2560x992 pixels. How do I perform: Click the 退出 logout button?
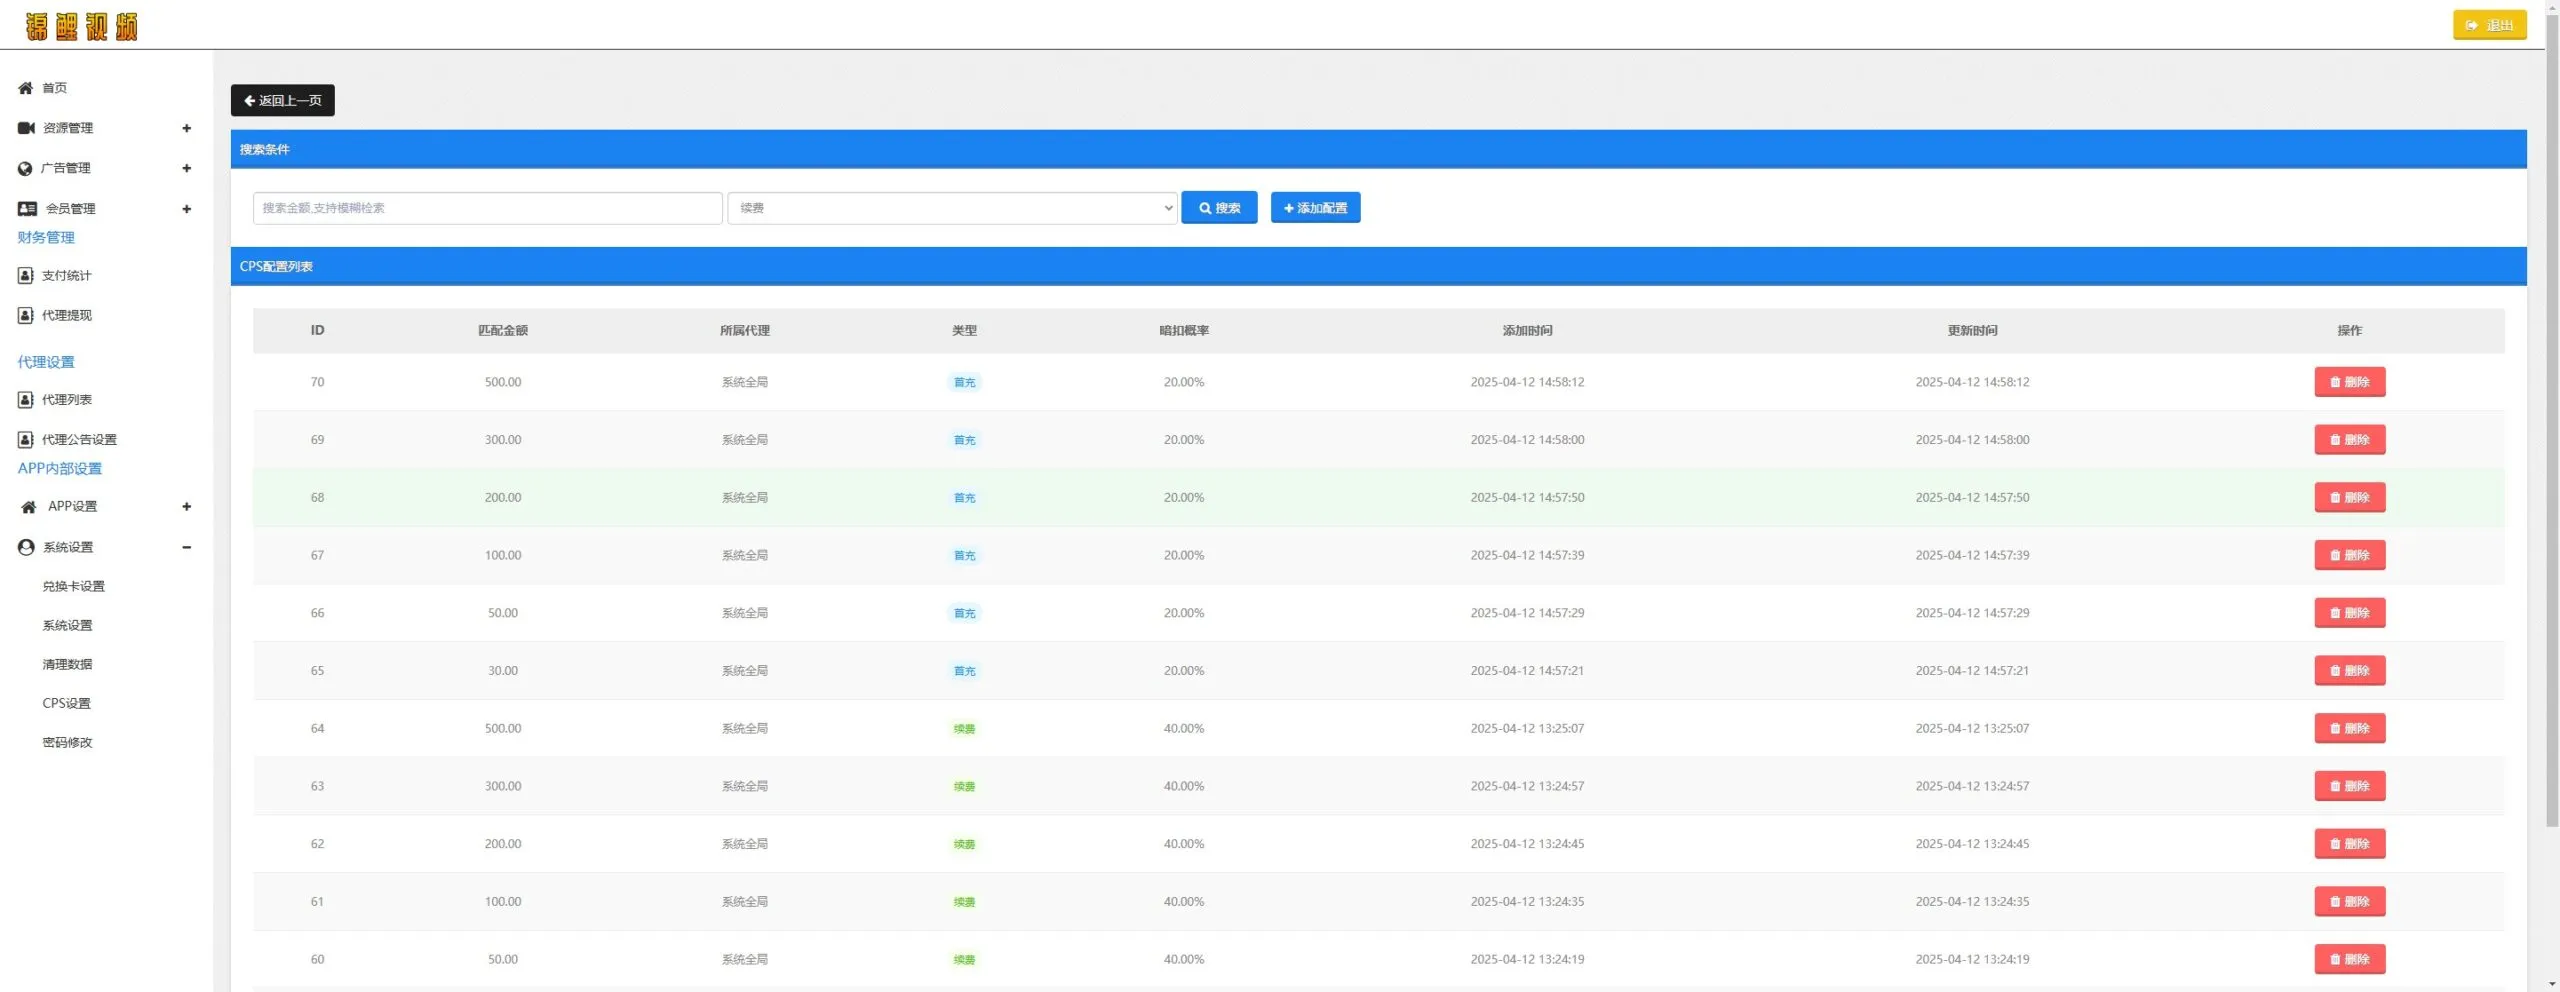tap(2489, 25)
